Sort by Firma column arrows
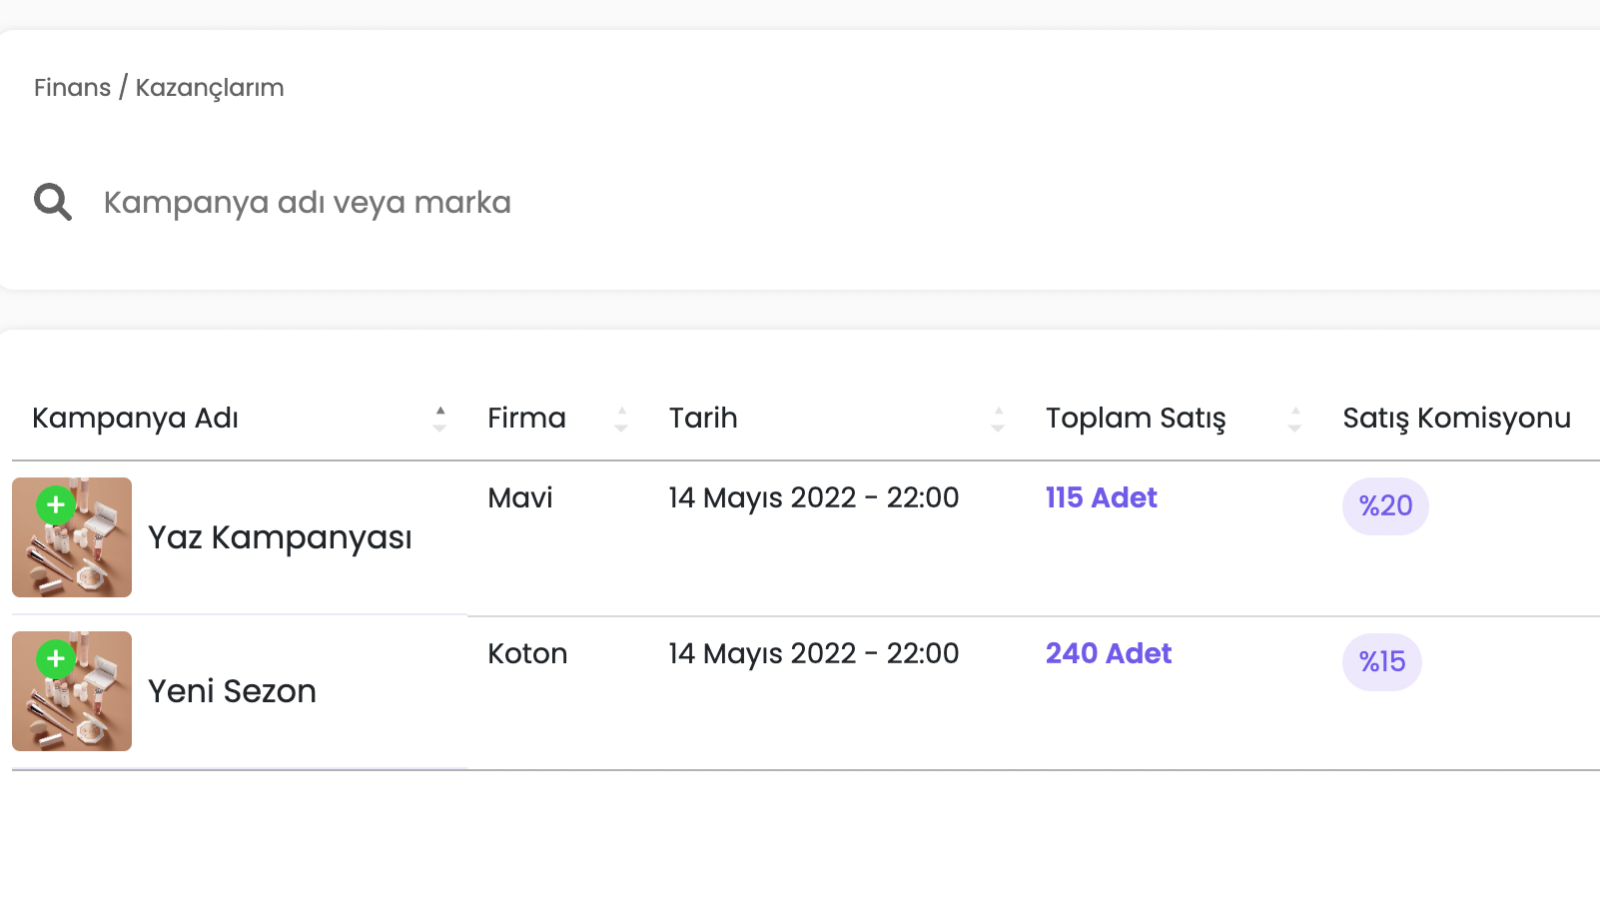This screenshot has height=900, width=1600. click(621, 419)
